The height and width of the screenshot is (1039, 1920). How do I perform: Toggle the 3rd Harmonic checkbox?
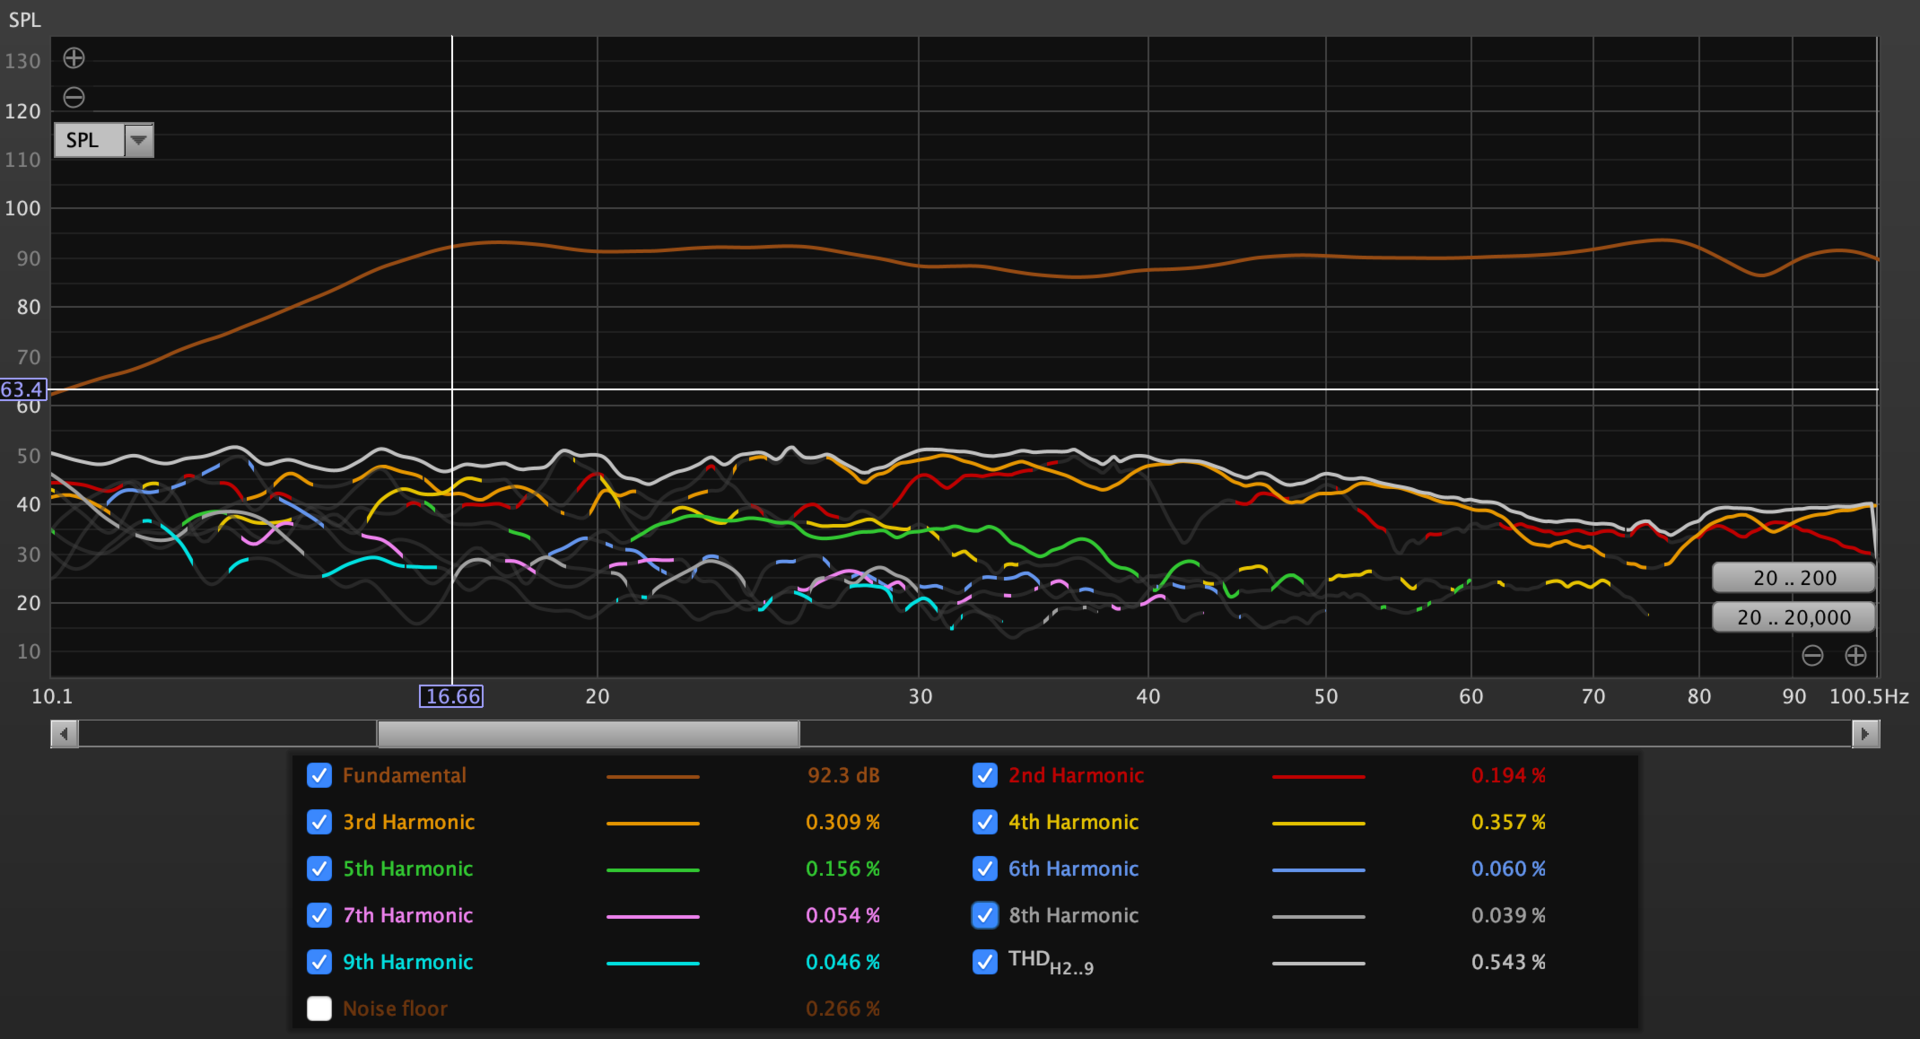[319, 822]
